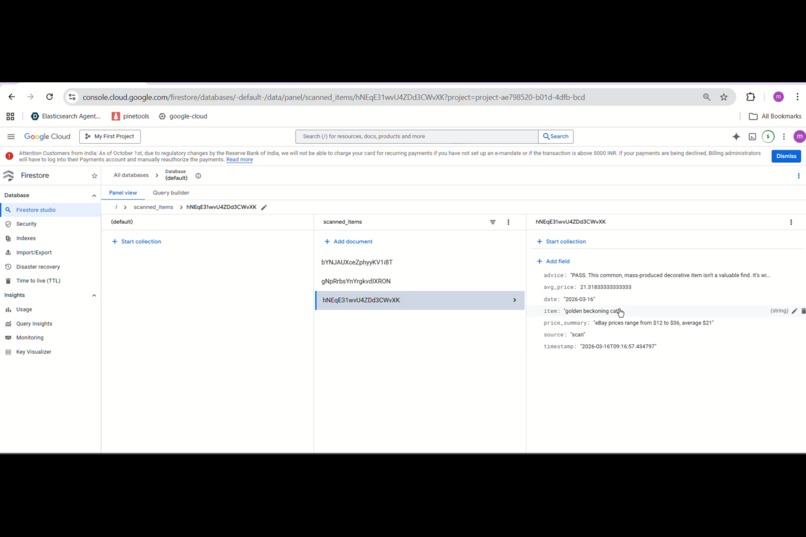Image resolution: width=806 pixels, height=537 pixels.
Task: Reload the page with the refresh icon
Action: [49, 97]
